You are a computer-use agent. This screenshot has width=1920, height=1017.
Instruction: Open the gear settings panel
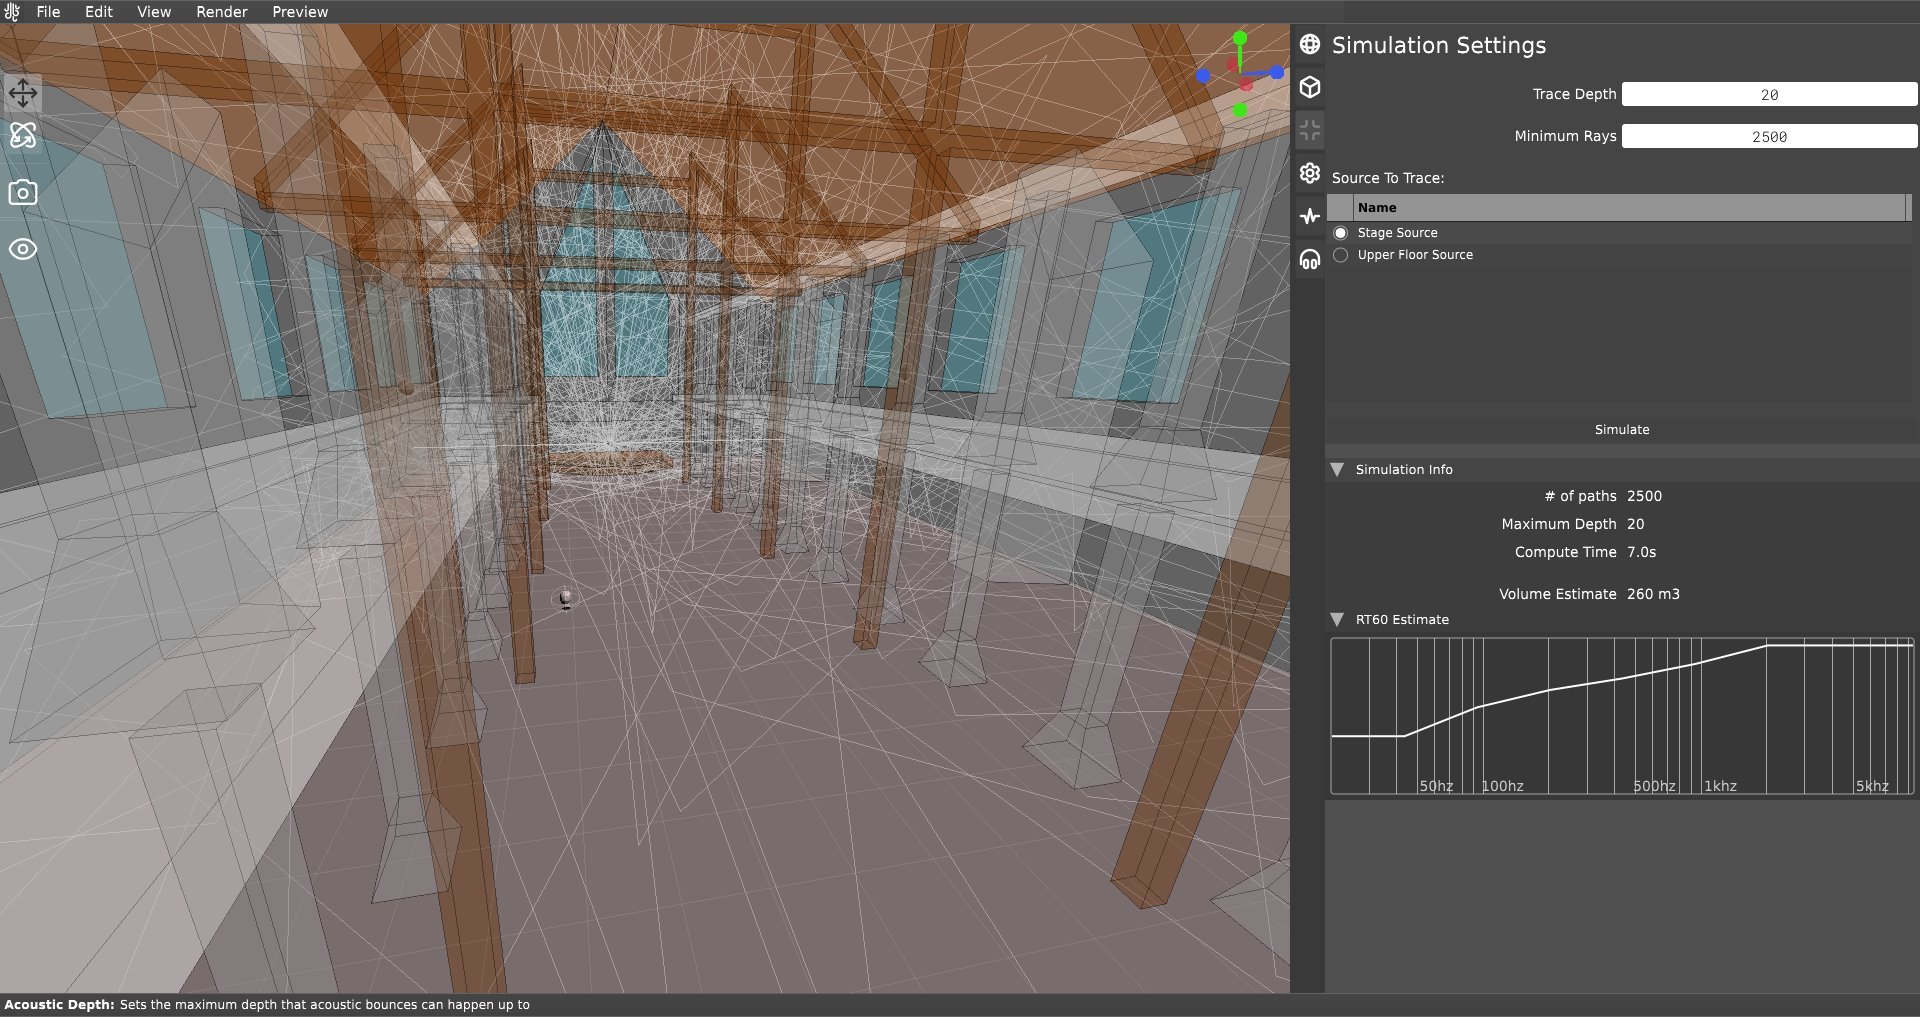coord(1310,173)
